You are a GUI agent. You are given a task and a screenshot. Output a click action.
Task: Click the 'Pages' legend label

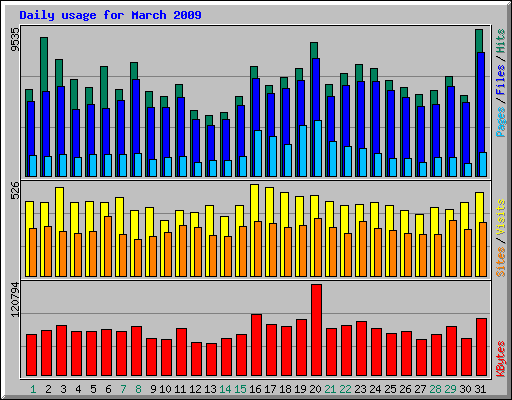tap(500, 122)
